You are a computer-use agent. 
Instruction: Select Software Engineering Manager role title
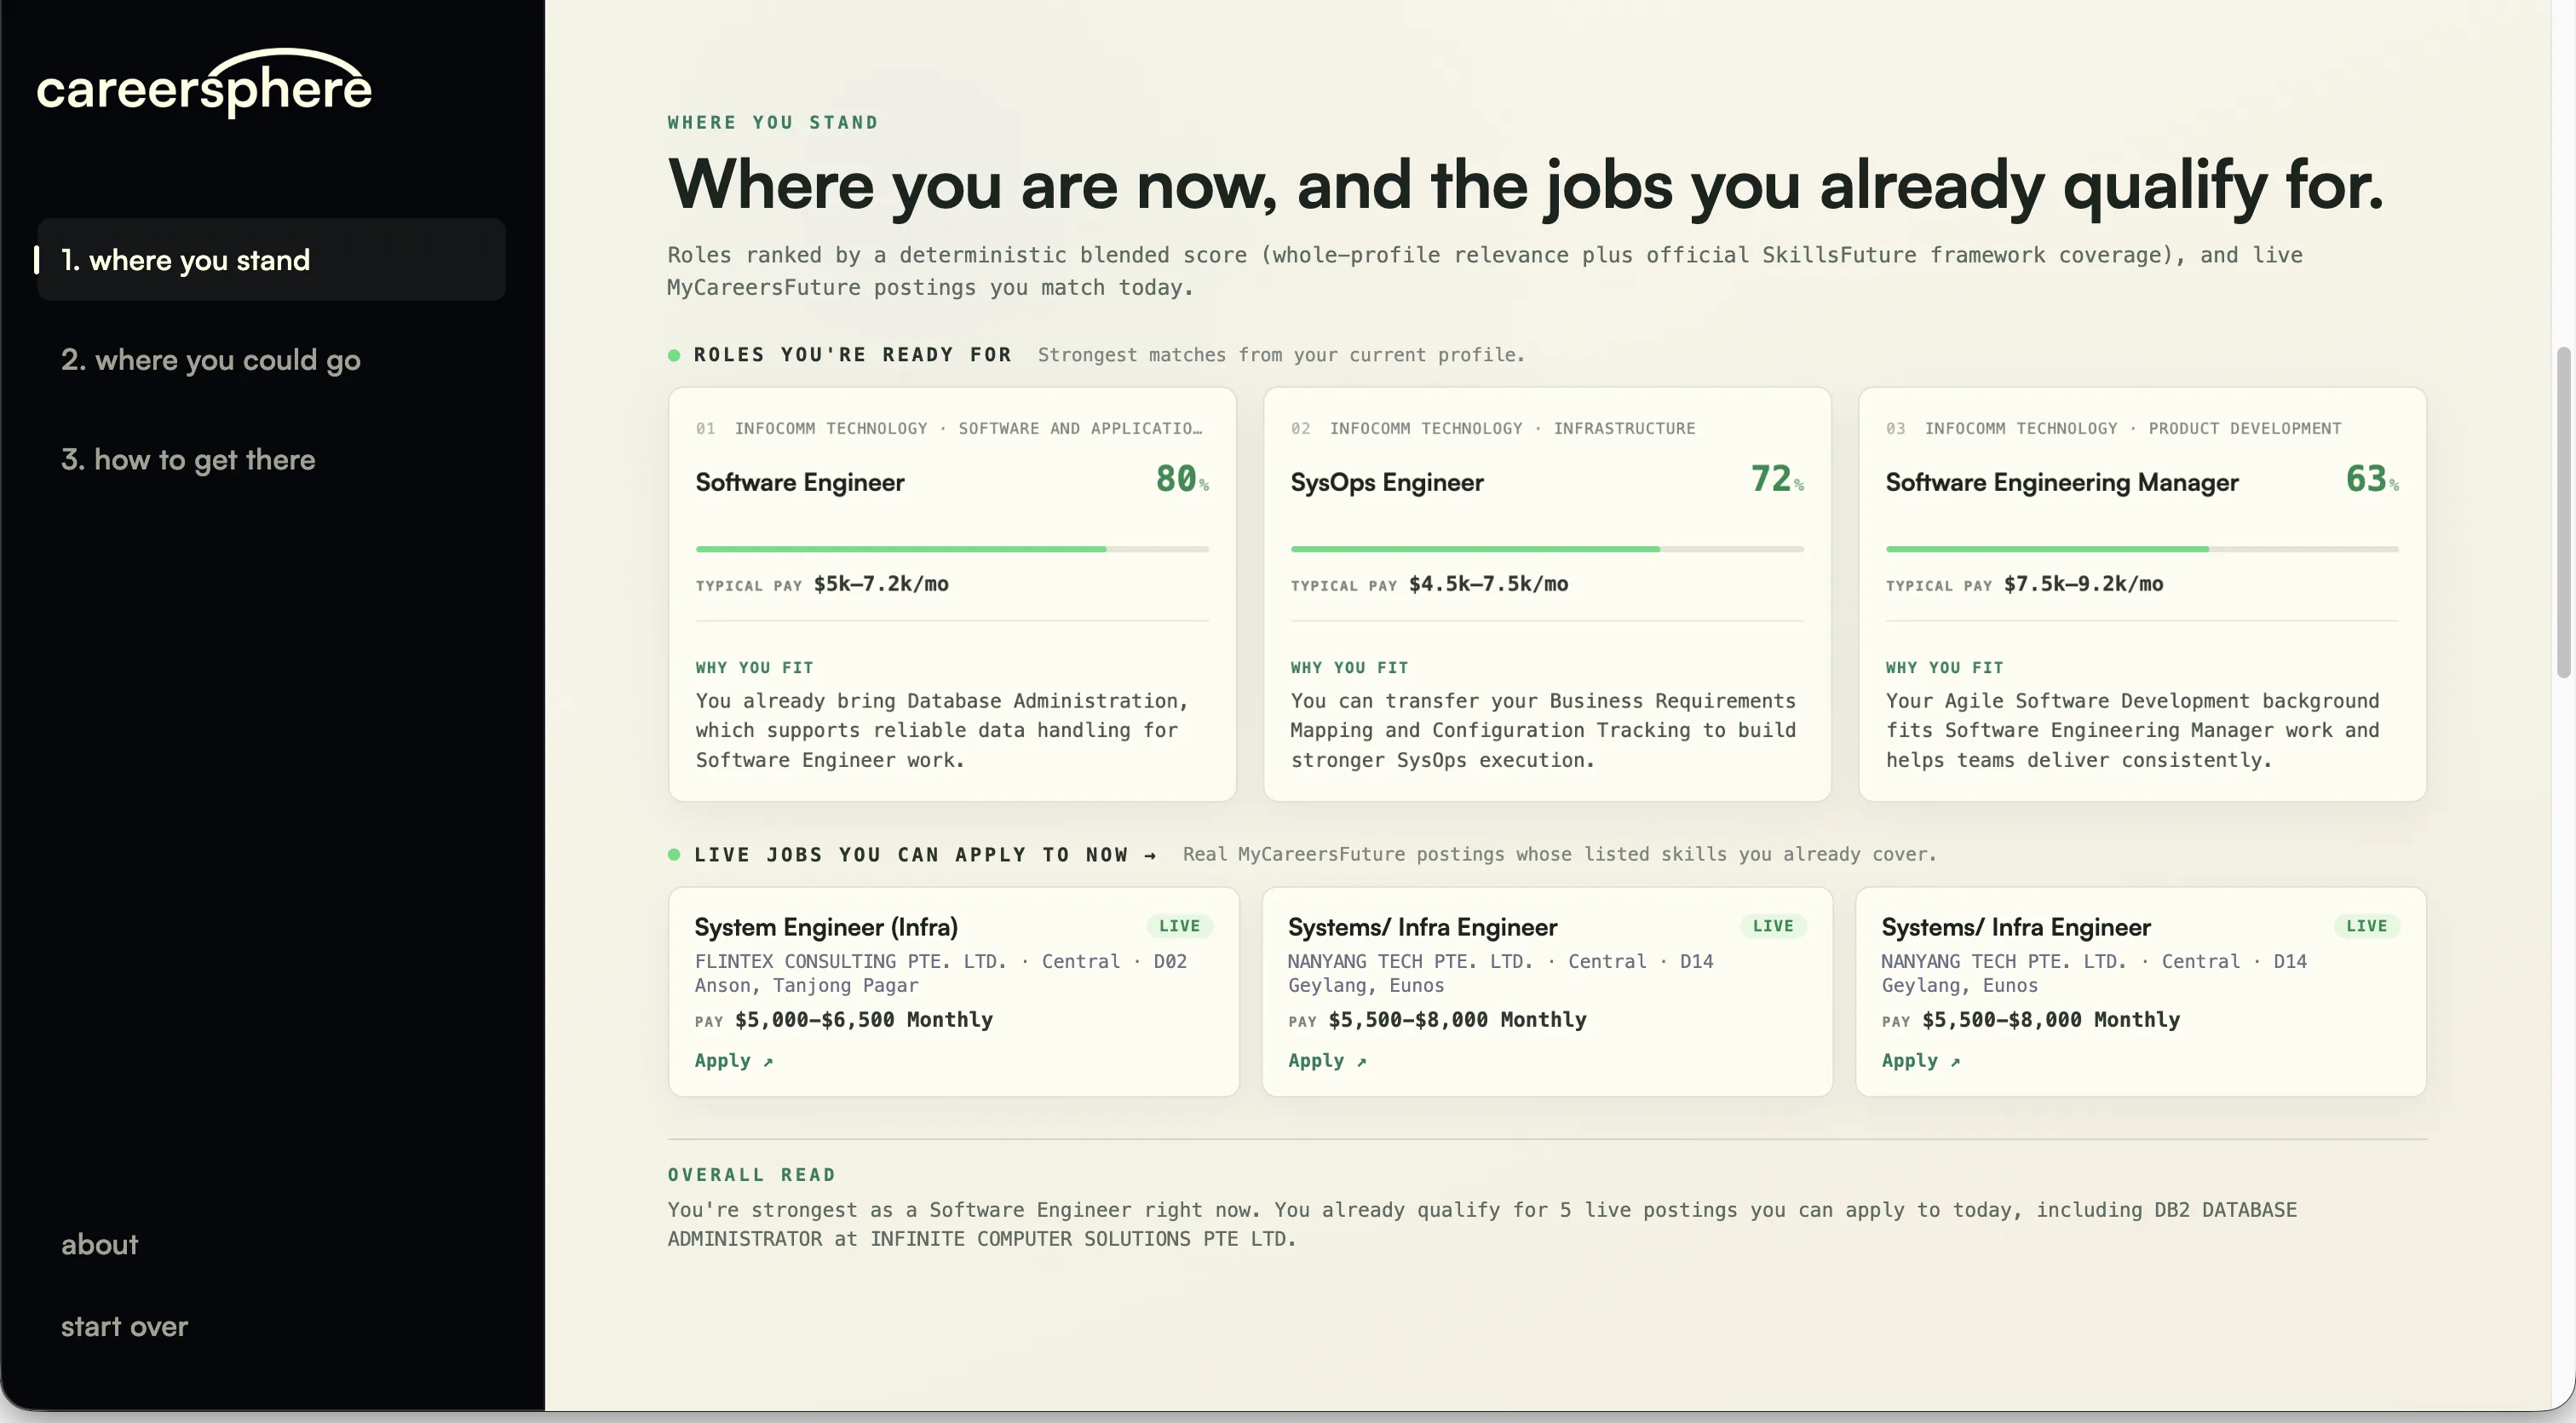tap(2062, 483)
